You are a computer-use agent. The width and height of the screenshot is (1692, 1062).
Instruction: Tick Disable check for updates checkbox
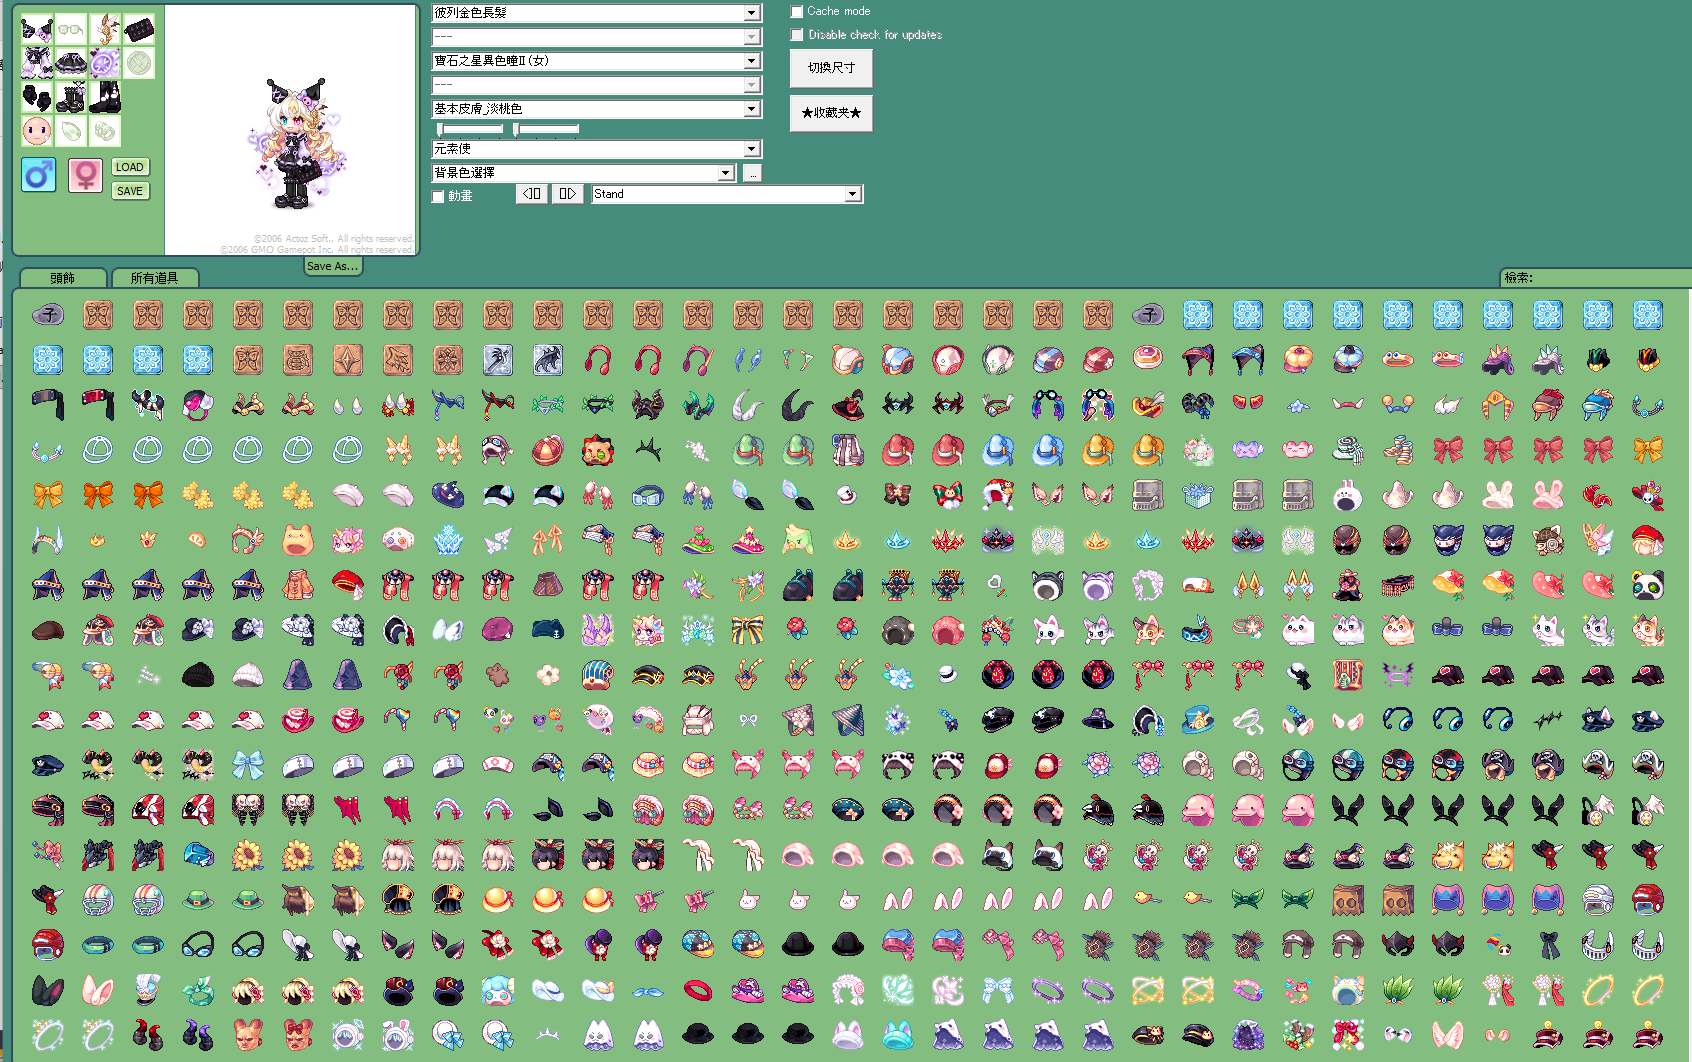pyautogui.click(x=797, y=35)
